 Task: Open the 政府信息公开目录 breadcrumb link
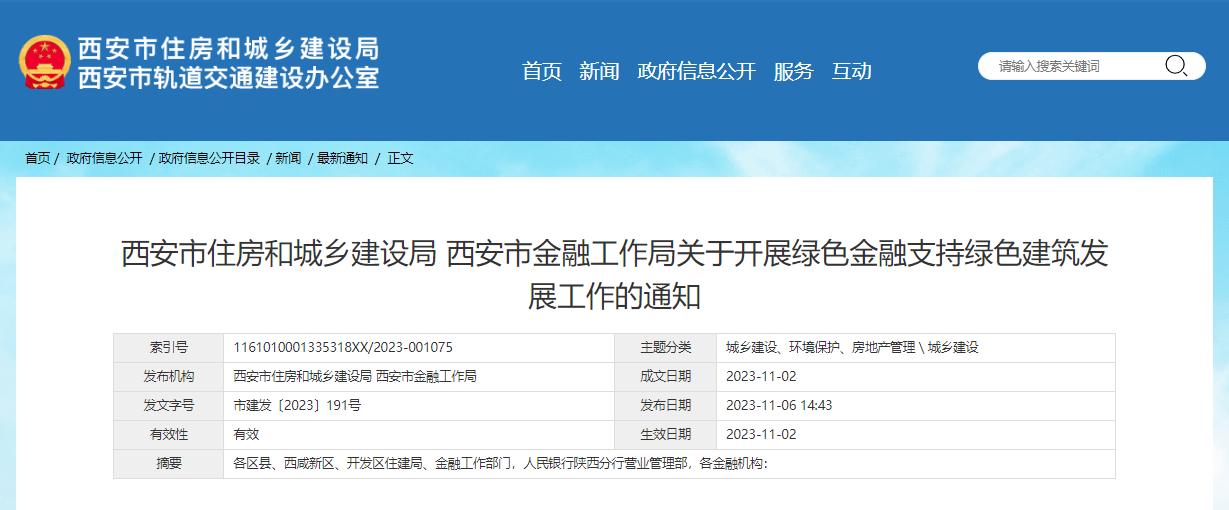point(209,158)
